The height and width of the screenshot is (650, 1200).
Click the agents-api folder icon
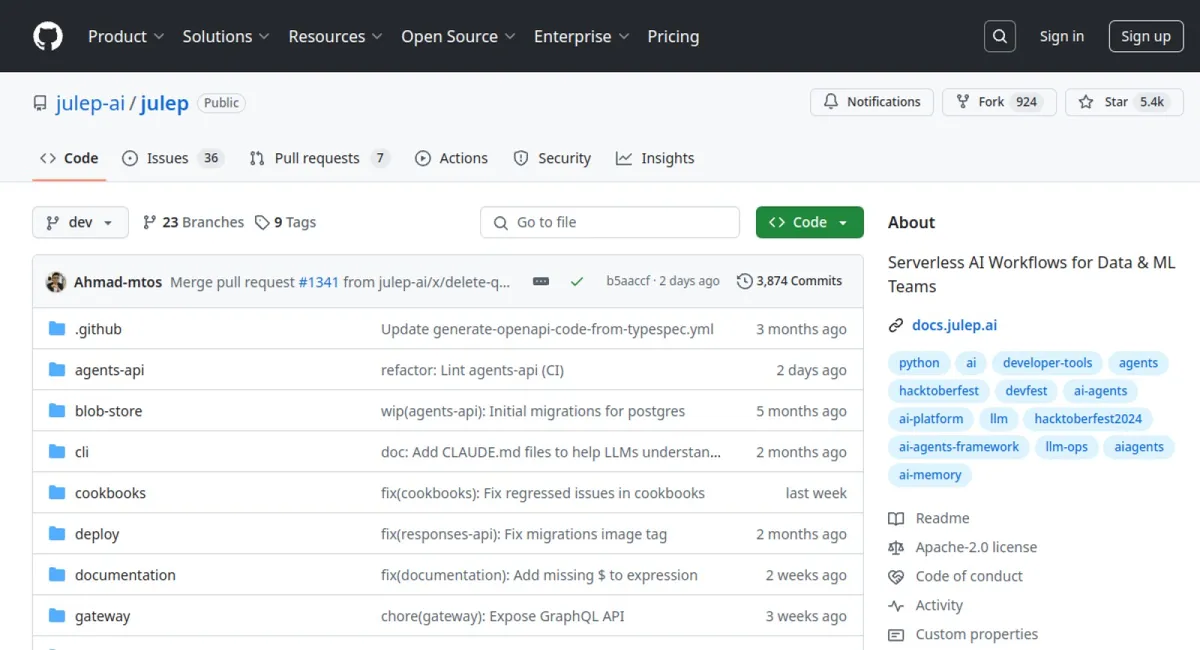point(57,370)
